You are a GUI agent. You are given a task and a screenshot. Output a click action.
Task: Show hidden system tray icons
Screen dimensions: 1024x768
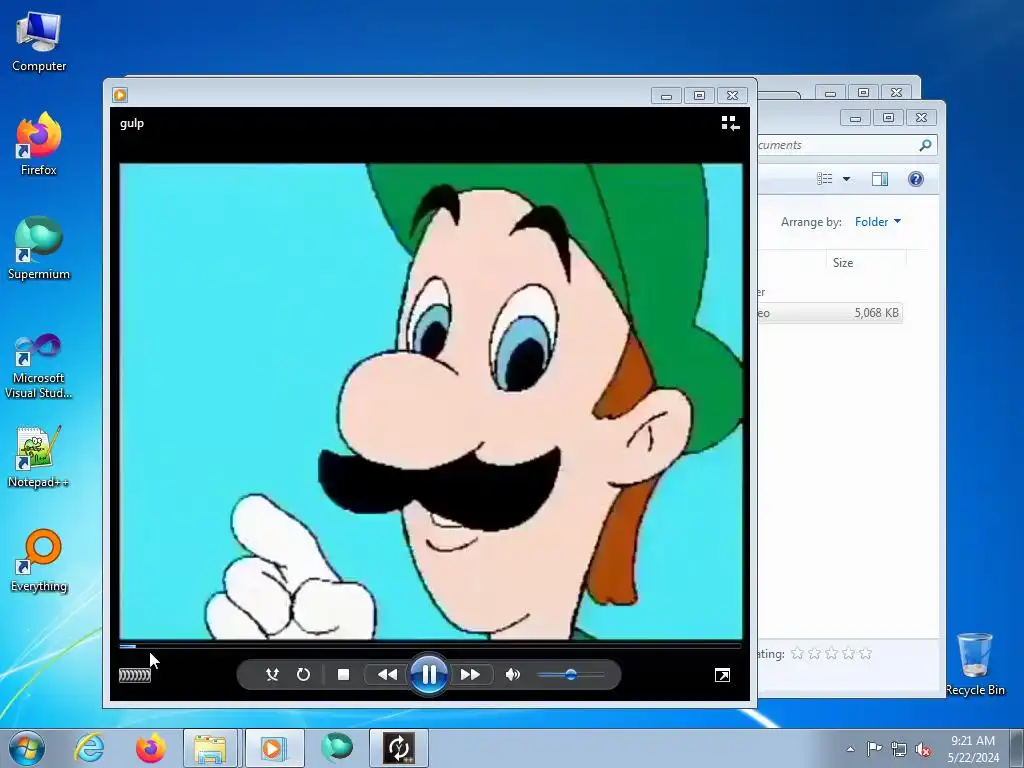(x=850, y=749)
